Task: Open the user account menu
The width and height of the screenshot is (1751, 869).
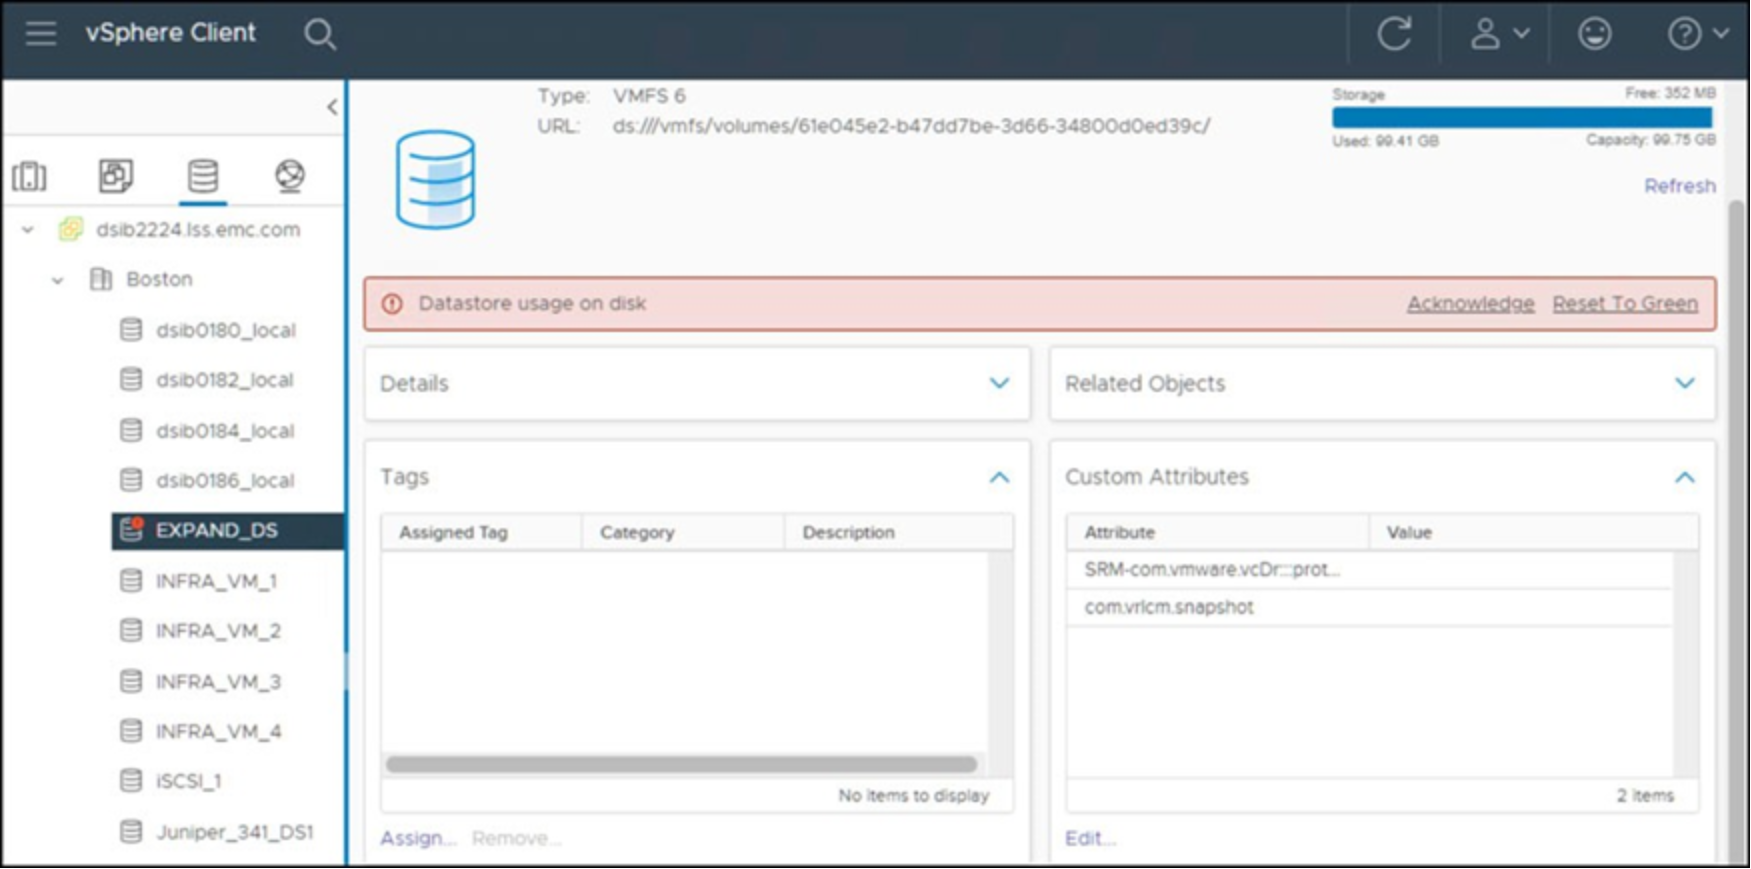Action: point(1499,34)
